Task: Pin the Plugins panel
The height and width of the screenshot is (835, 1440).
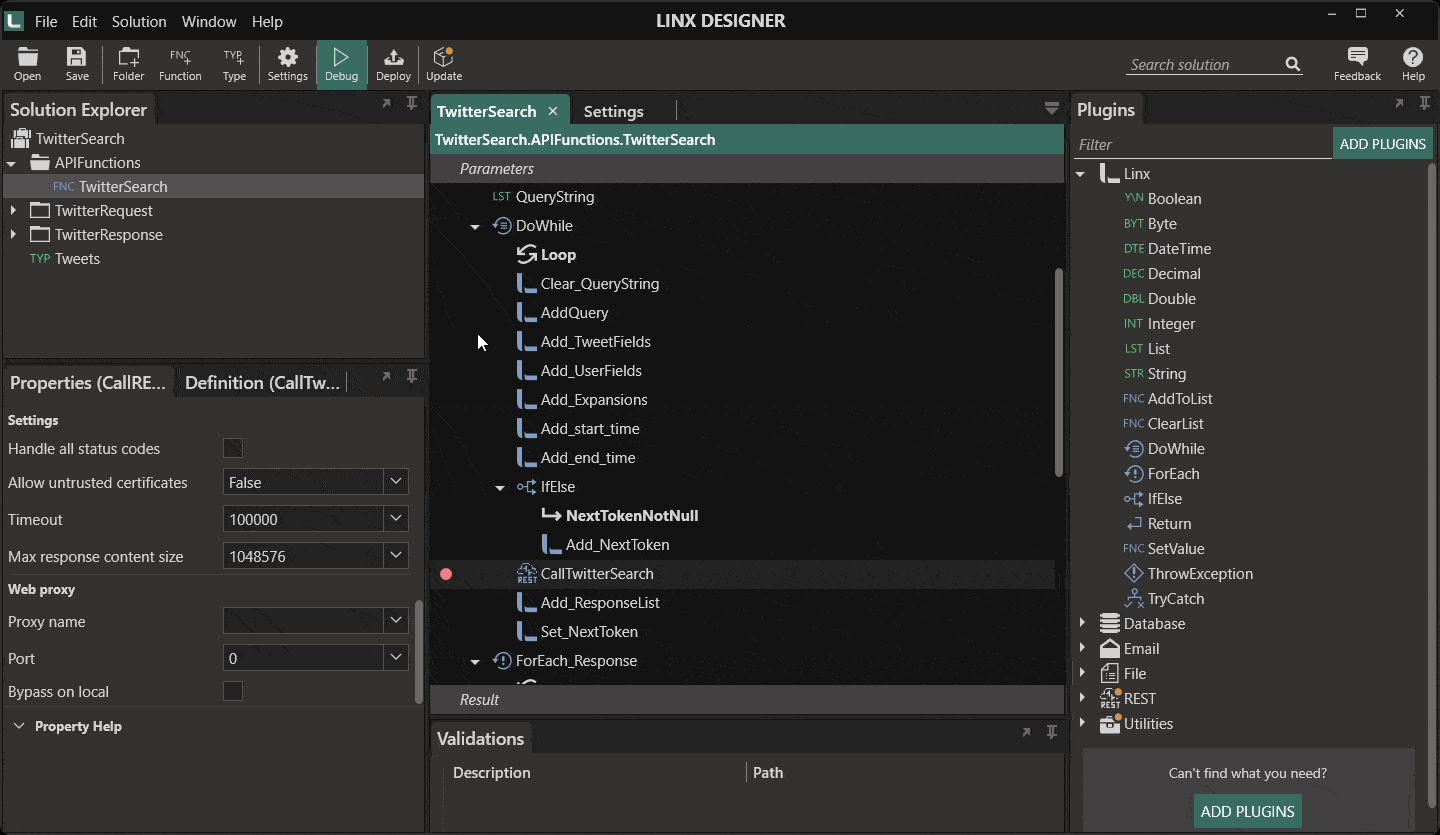Action: point(1425,103)
